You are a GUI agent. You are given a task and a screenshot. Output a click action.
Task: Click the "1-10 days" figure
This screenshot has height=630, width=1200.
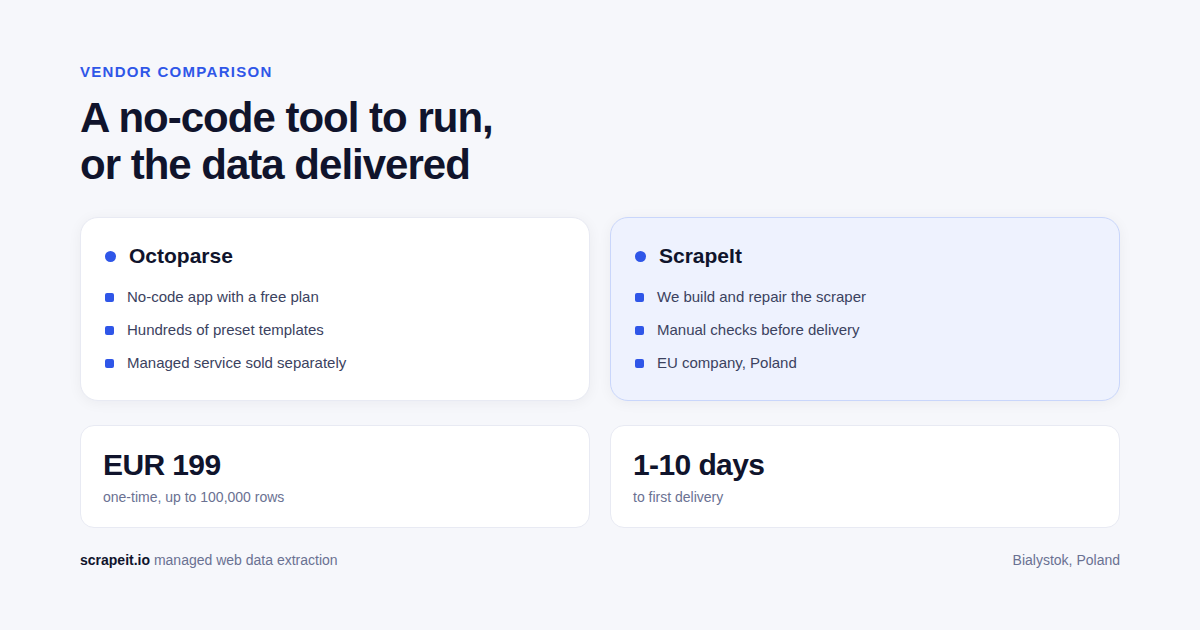pyautogui.click(x=698, y=465)
